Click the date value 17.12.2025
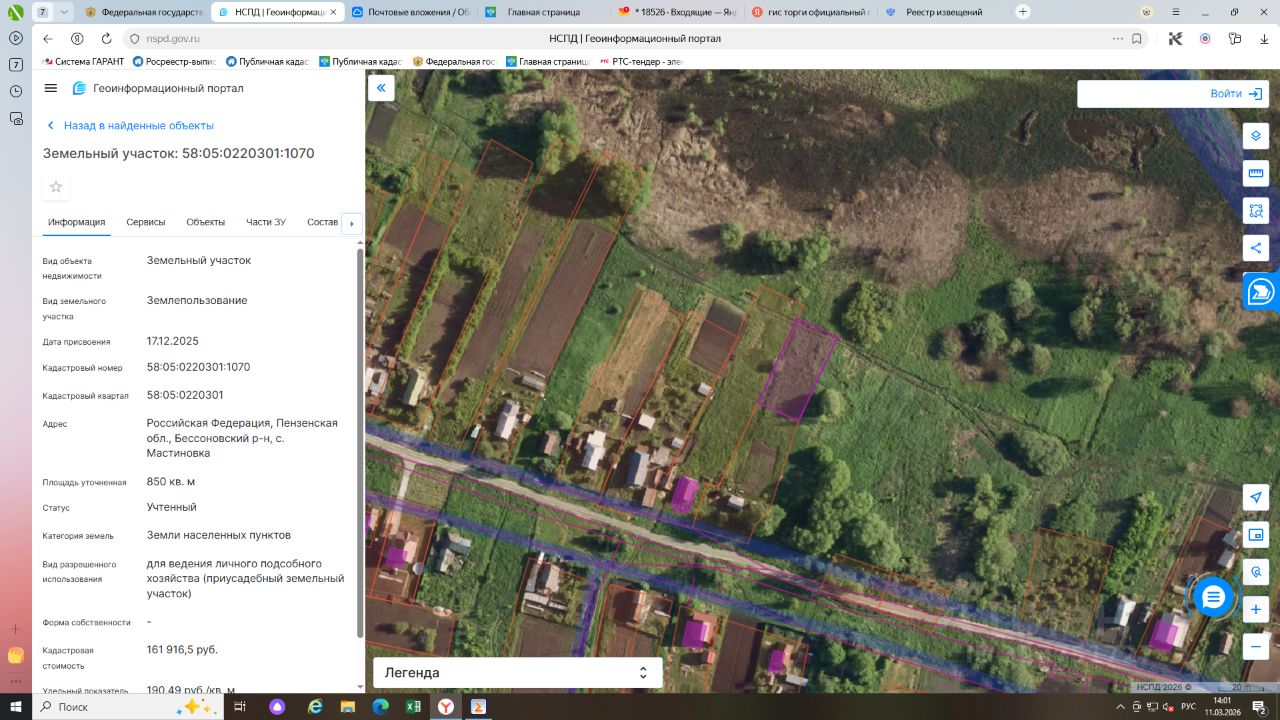This screenshot has width=1280, height=720. pos(172,341)
